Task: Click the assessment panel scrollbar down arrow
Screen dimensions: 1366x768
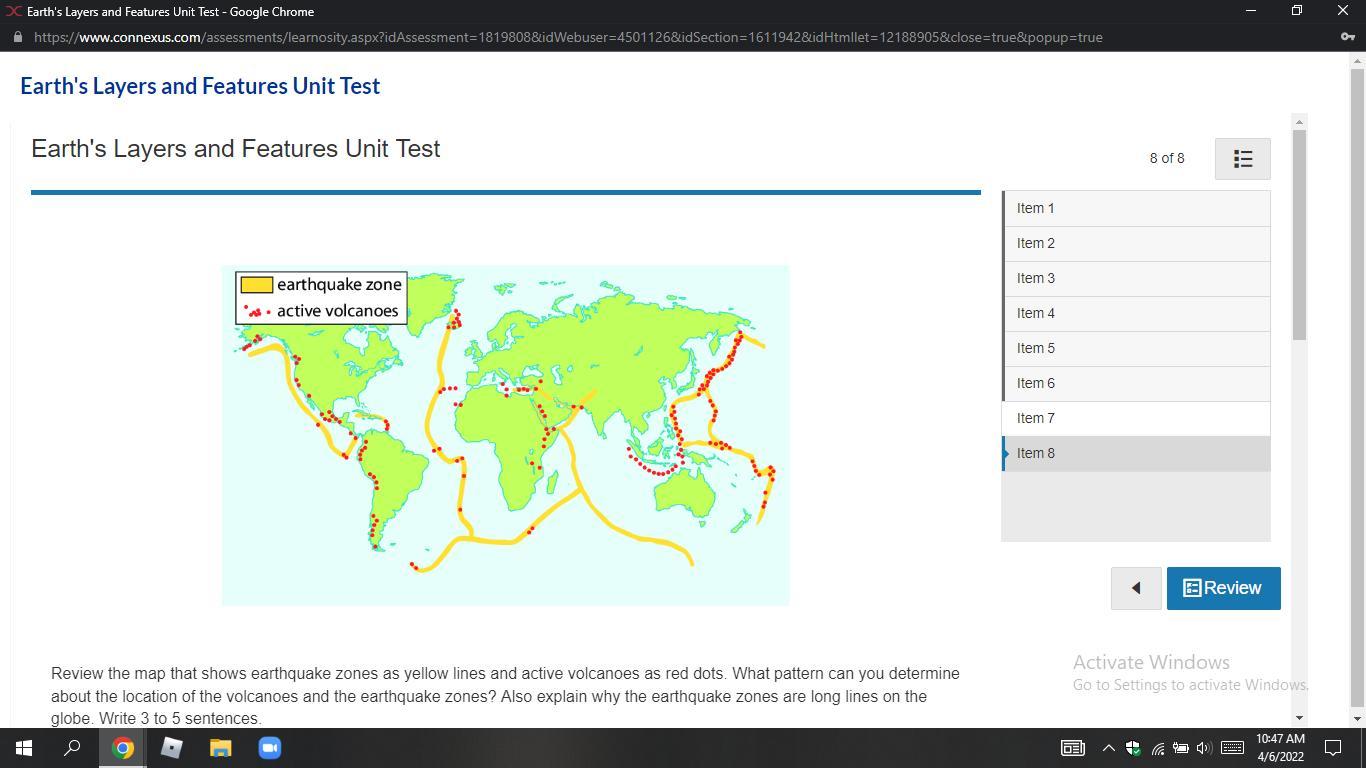Action: click(1299, 718)
